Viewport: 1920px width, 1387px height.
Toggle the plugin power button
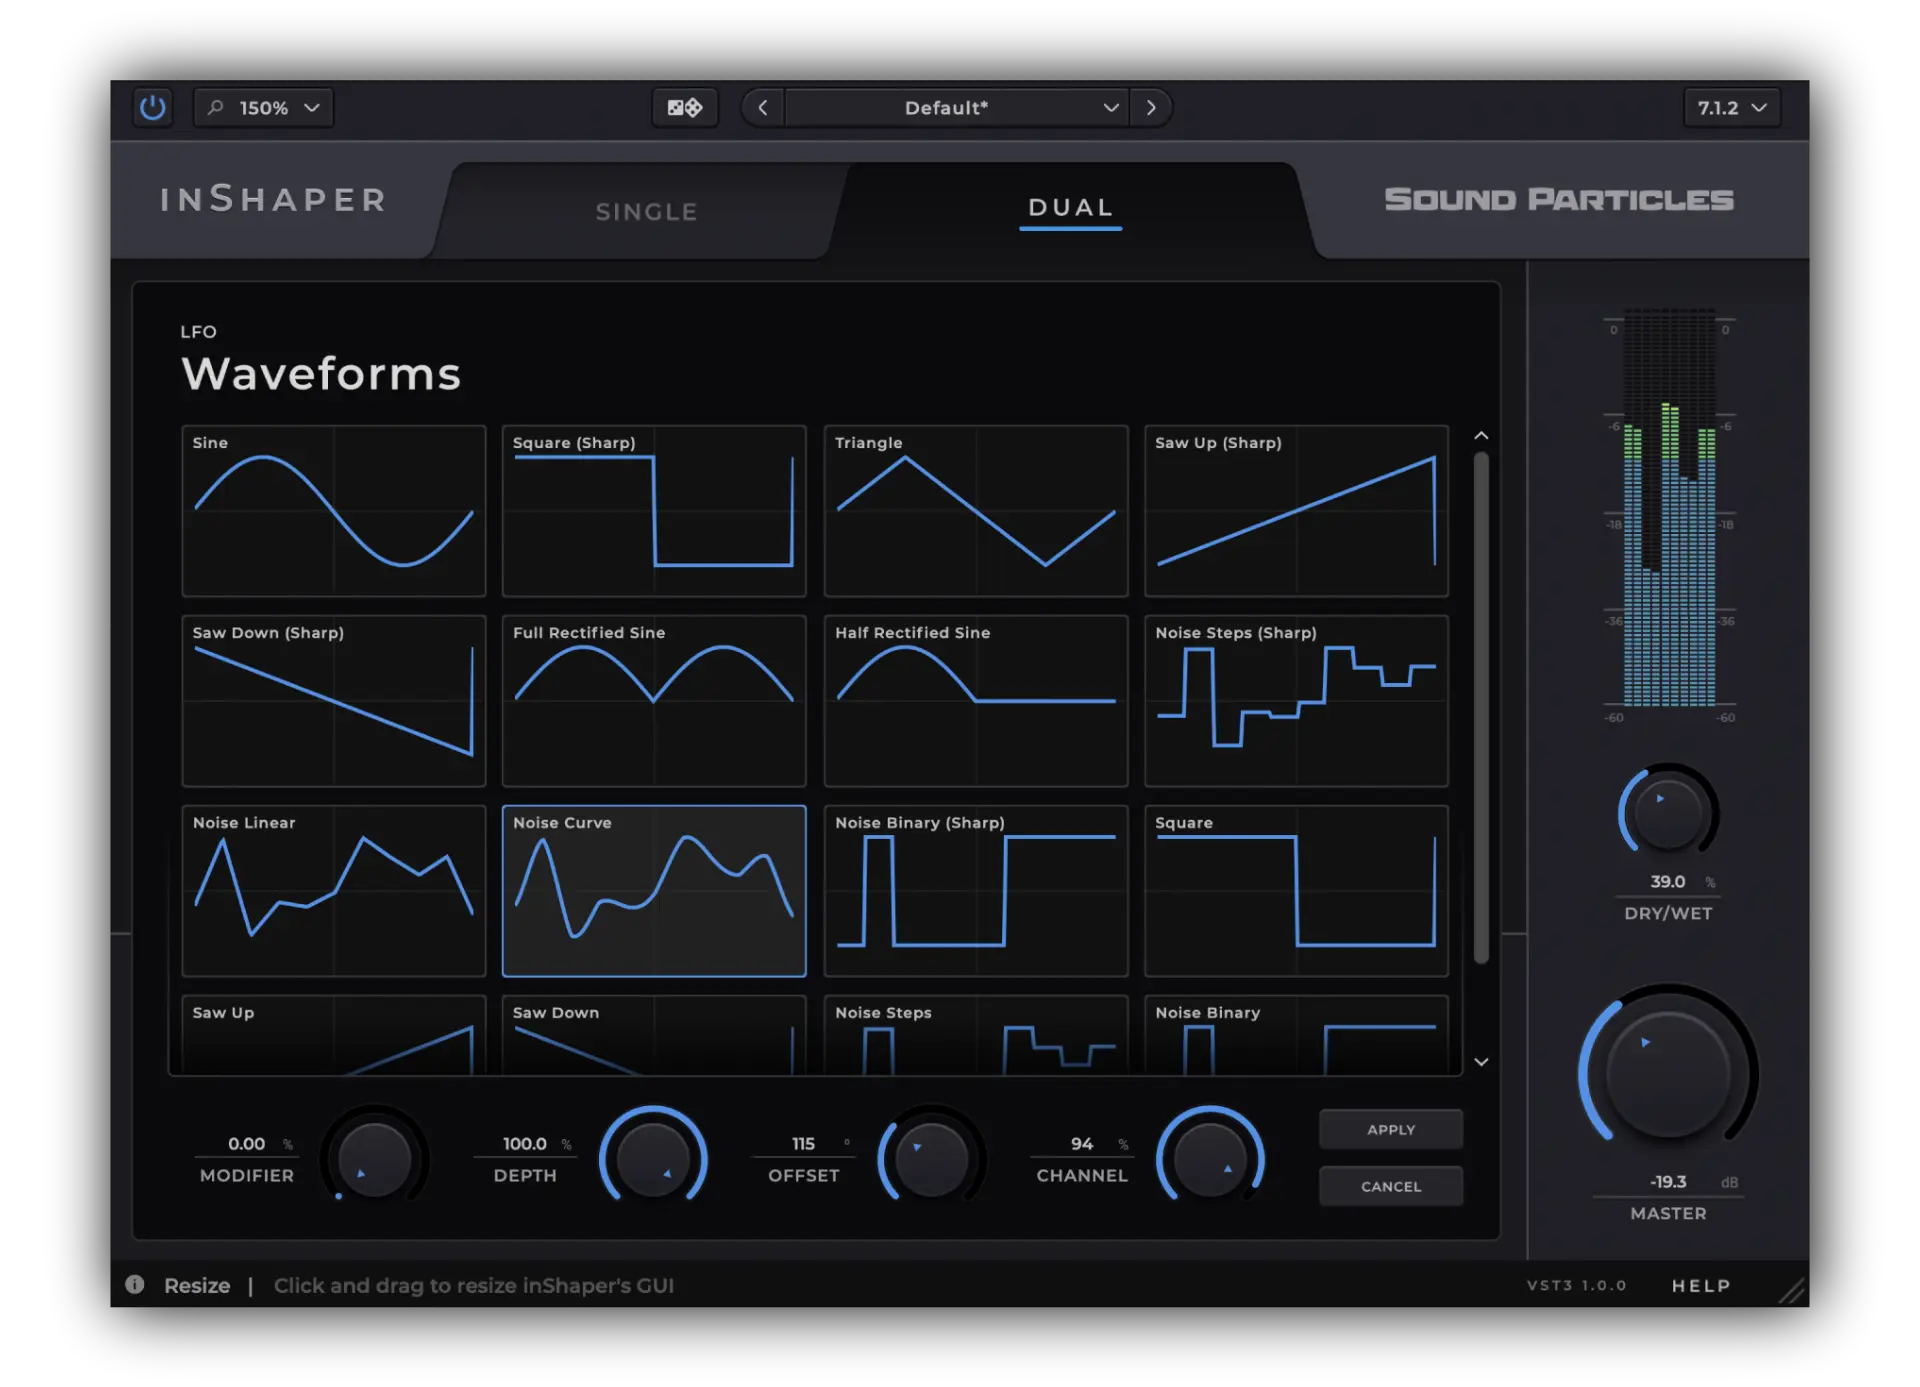[152, 107]
